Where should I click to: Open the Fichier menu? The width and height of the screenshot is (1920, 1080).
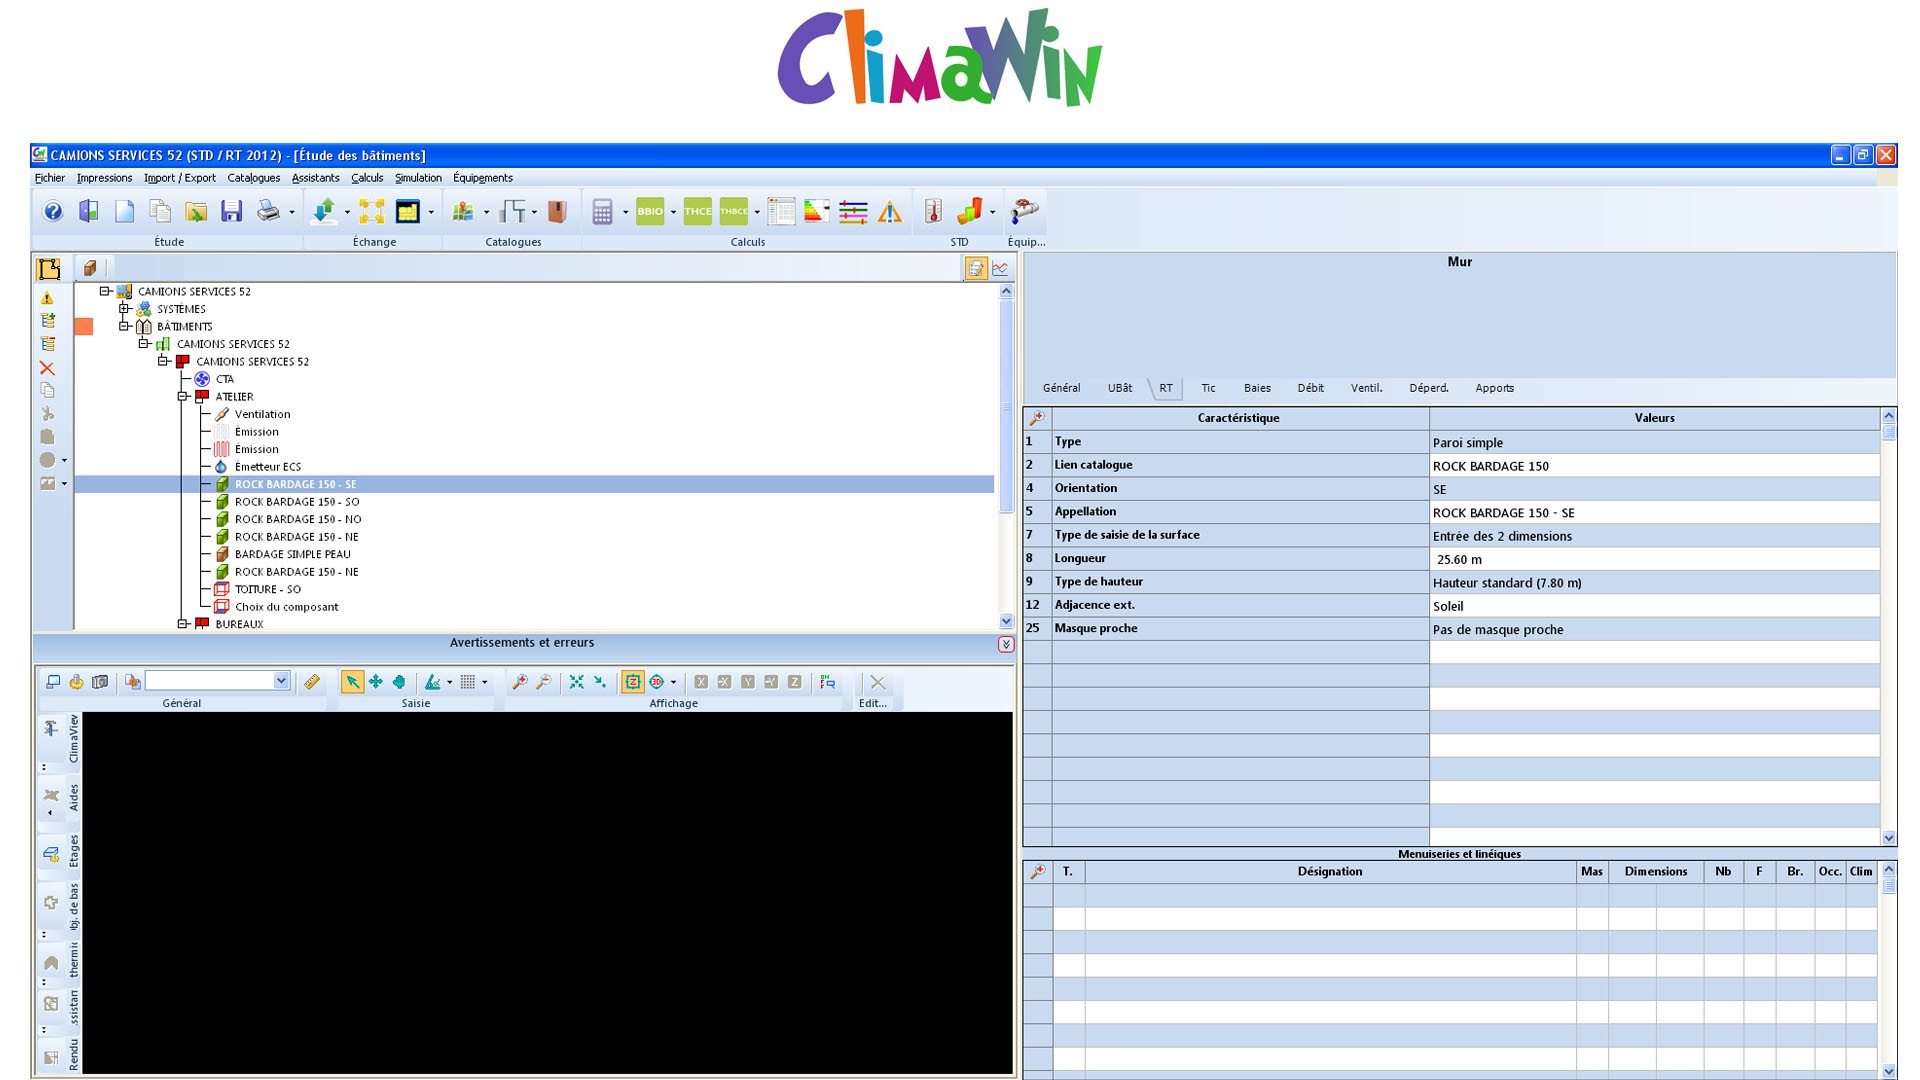(x=49, y=178)
